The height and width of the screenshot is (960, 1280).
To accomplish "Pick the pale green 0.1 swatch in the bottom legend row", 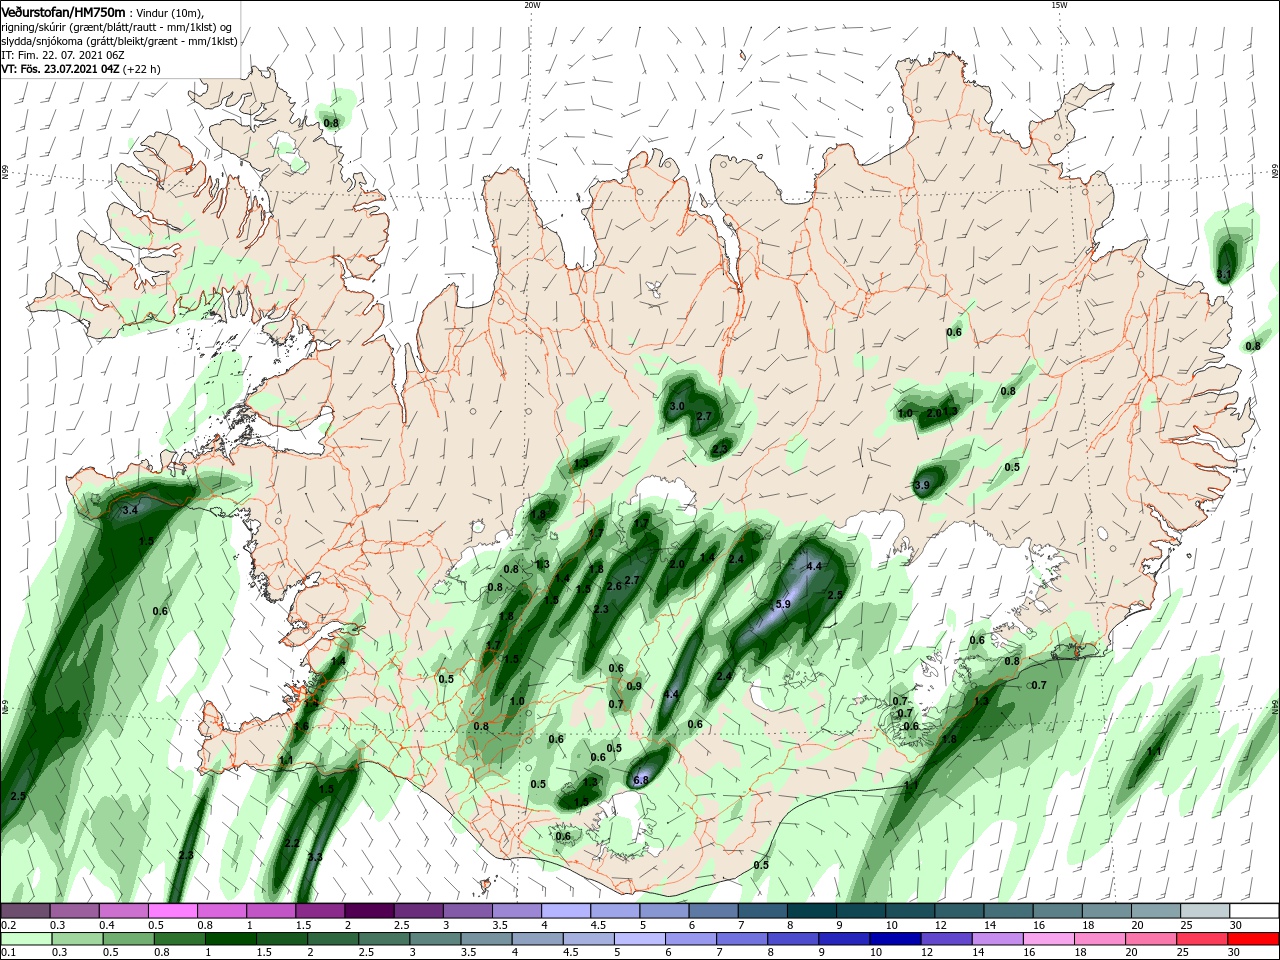I will 26,939.
